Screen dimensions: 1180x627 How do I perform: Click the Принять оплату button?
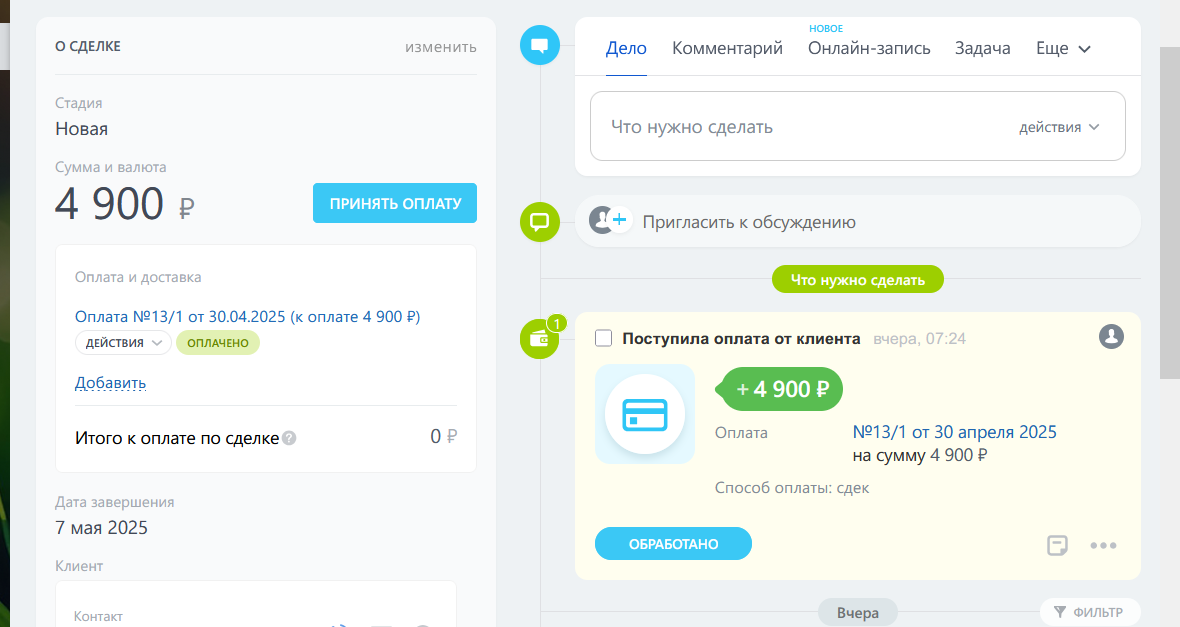pyautogui.click(x=395, y=203)
